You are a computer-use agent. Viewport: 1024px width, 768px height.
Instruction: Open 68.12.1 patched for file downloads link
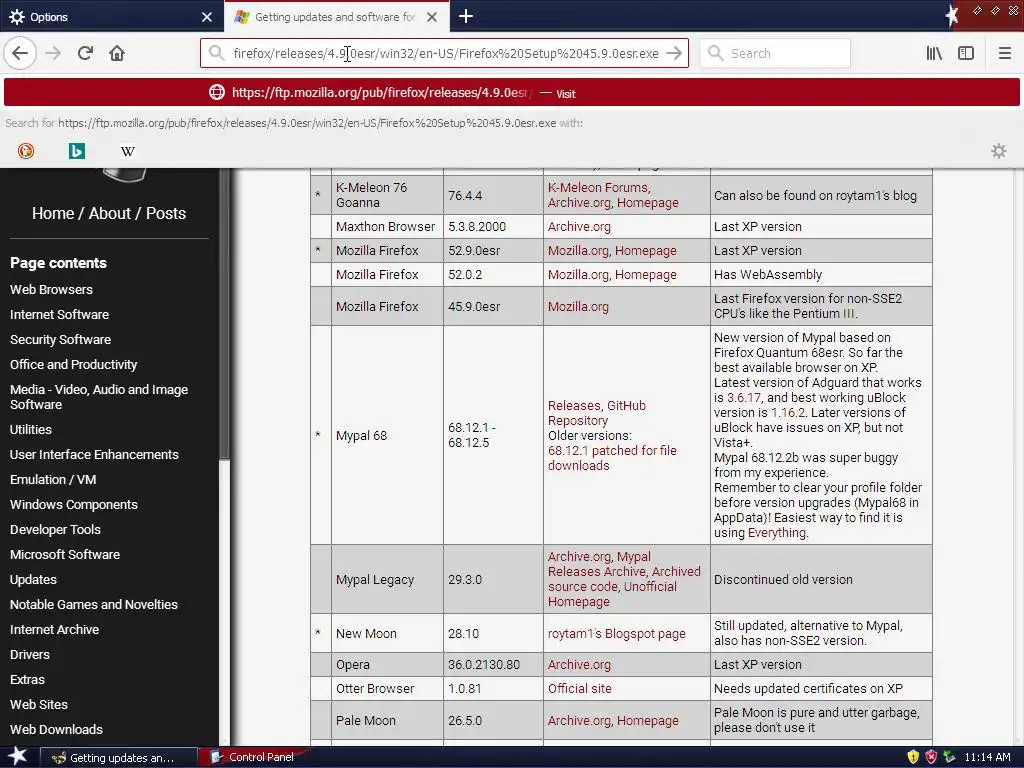click(x=612, y=458)
